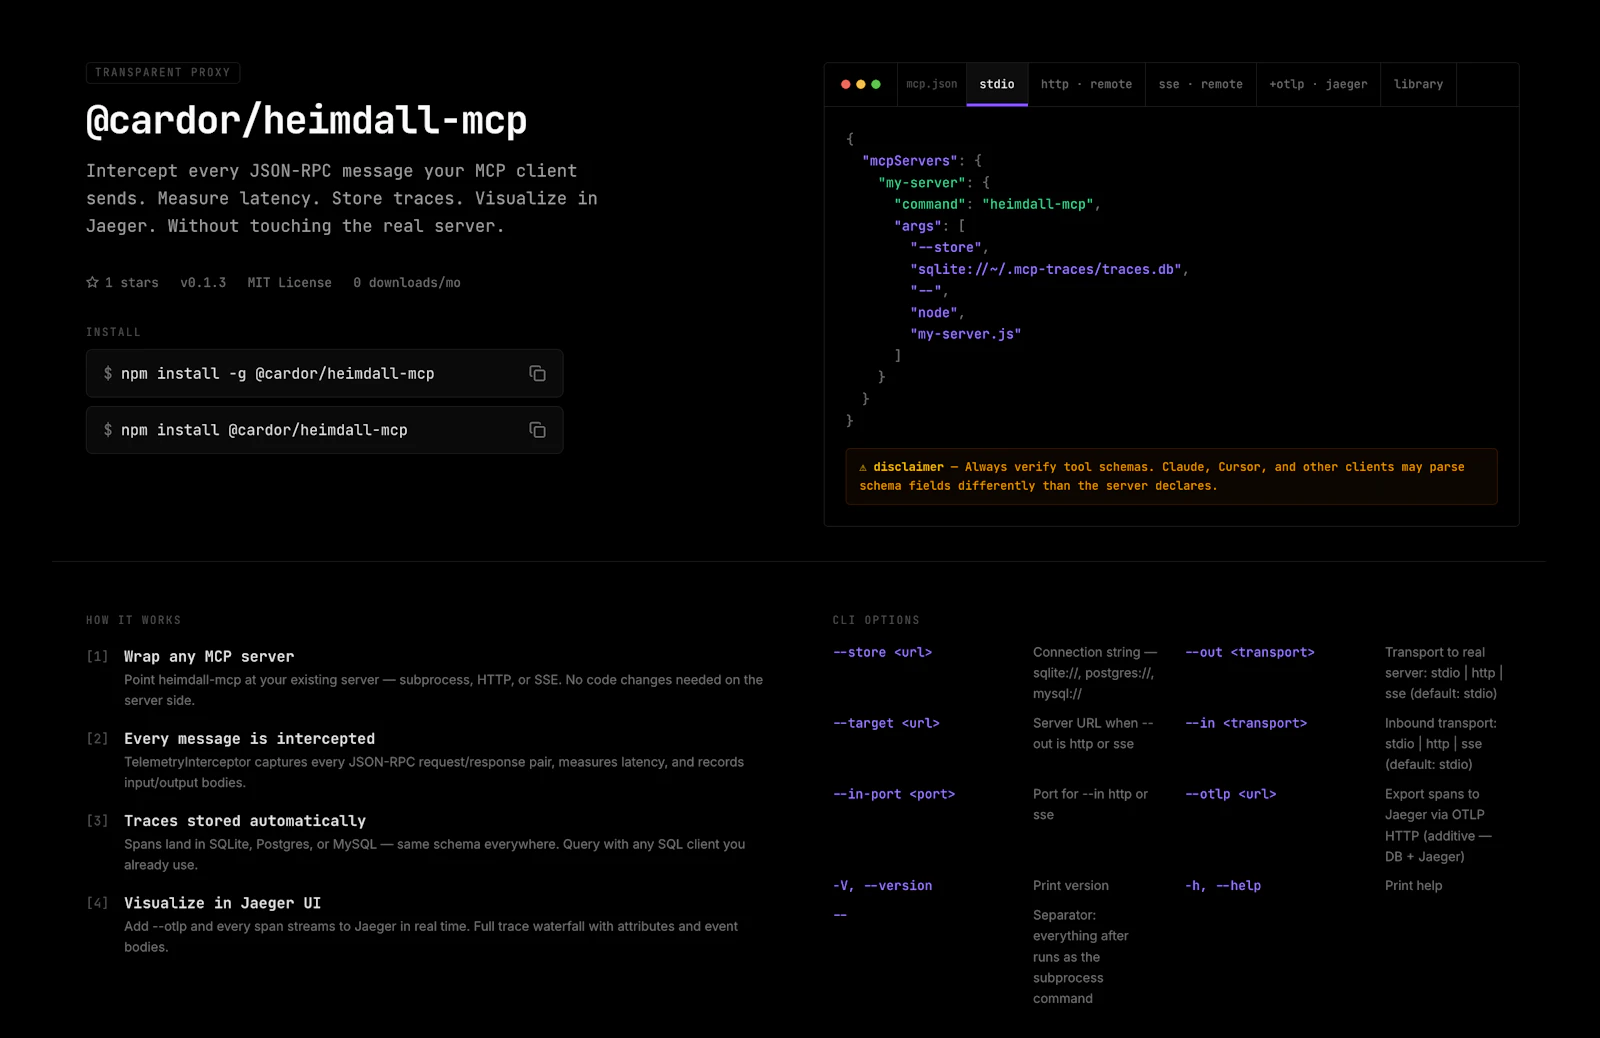Click the Wrap any MCP server heading
The height and width of the screenshot is (1038, 1600).
click(209, 657)
